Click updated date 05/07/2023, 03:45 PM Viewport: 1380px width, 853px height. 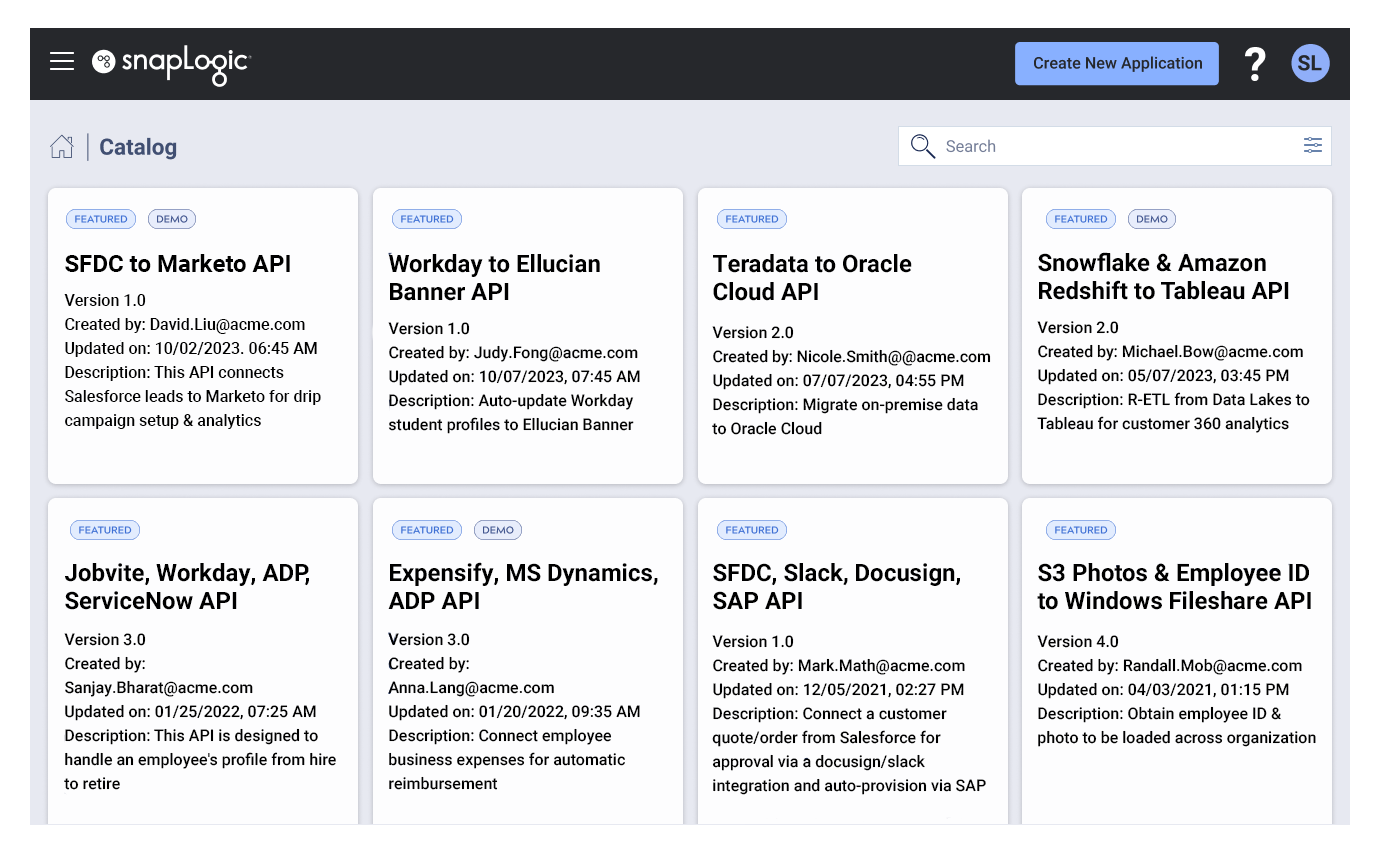click(1208, 375)
